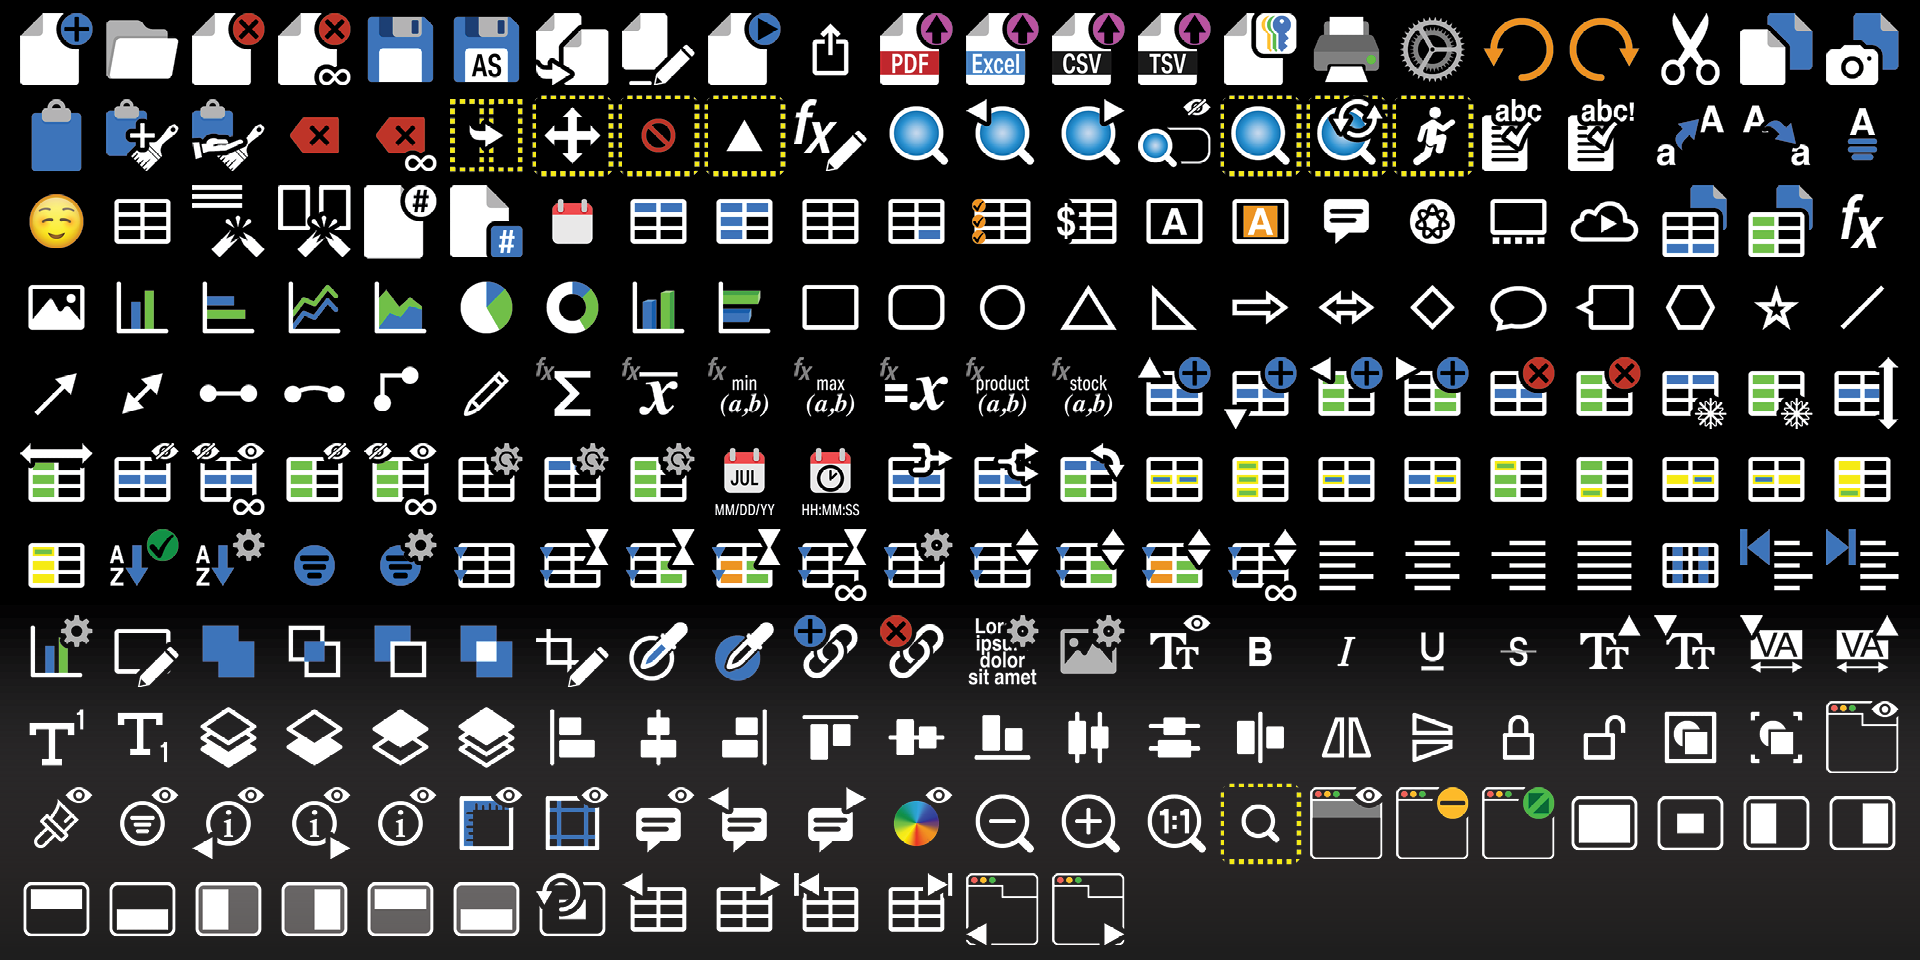Click the gear settings wheel icon in top row
Screen dimensions: 1920x960
[1432, 50]
